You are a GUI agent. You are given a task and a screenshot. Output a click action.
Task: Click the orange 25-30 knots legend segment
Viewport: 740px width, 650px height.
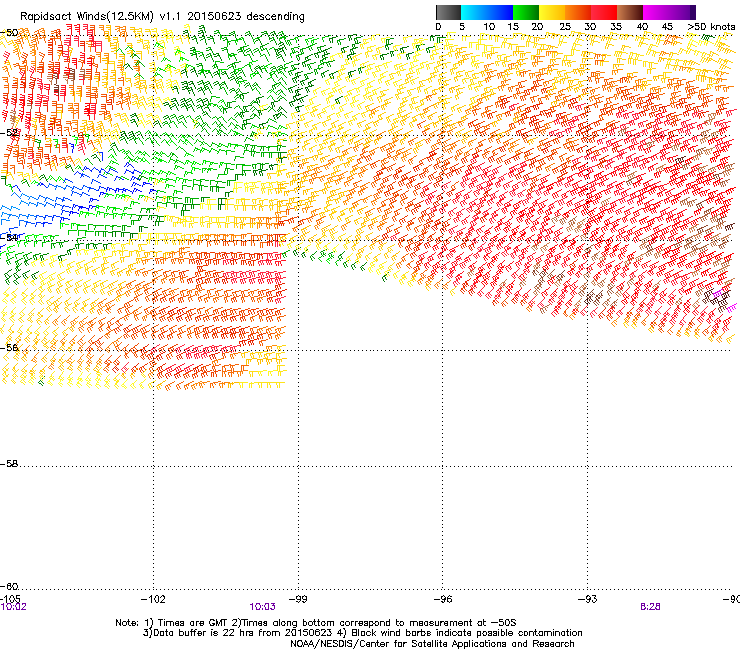578,12
